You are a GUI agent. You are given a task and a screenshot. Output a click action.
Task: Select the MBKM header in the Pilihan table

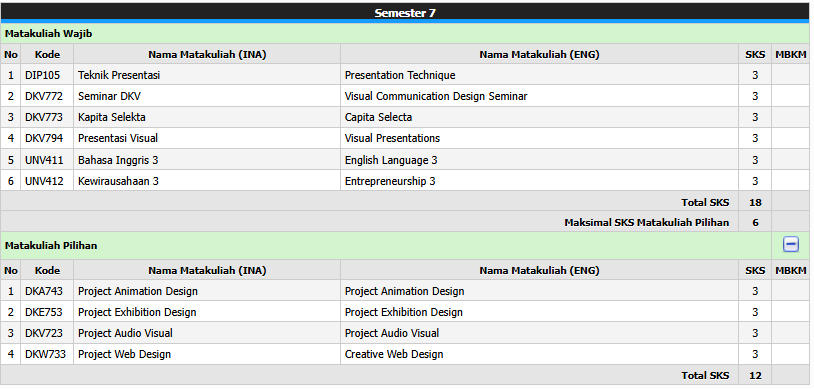tap(791, 270)
